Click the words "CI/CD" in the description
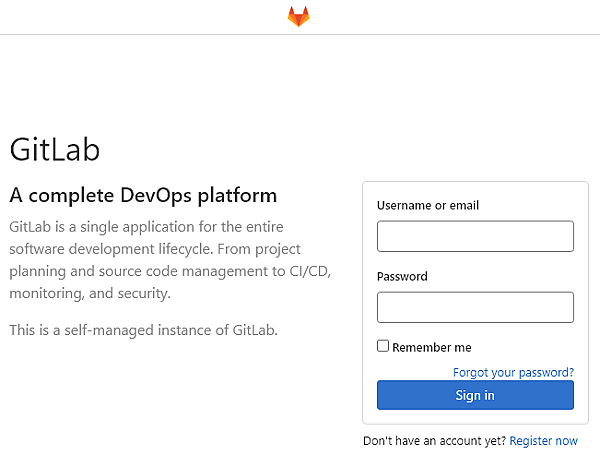This screenshot has height=455, width=600. point(306,271)
